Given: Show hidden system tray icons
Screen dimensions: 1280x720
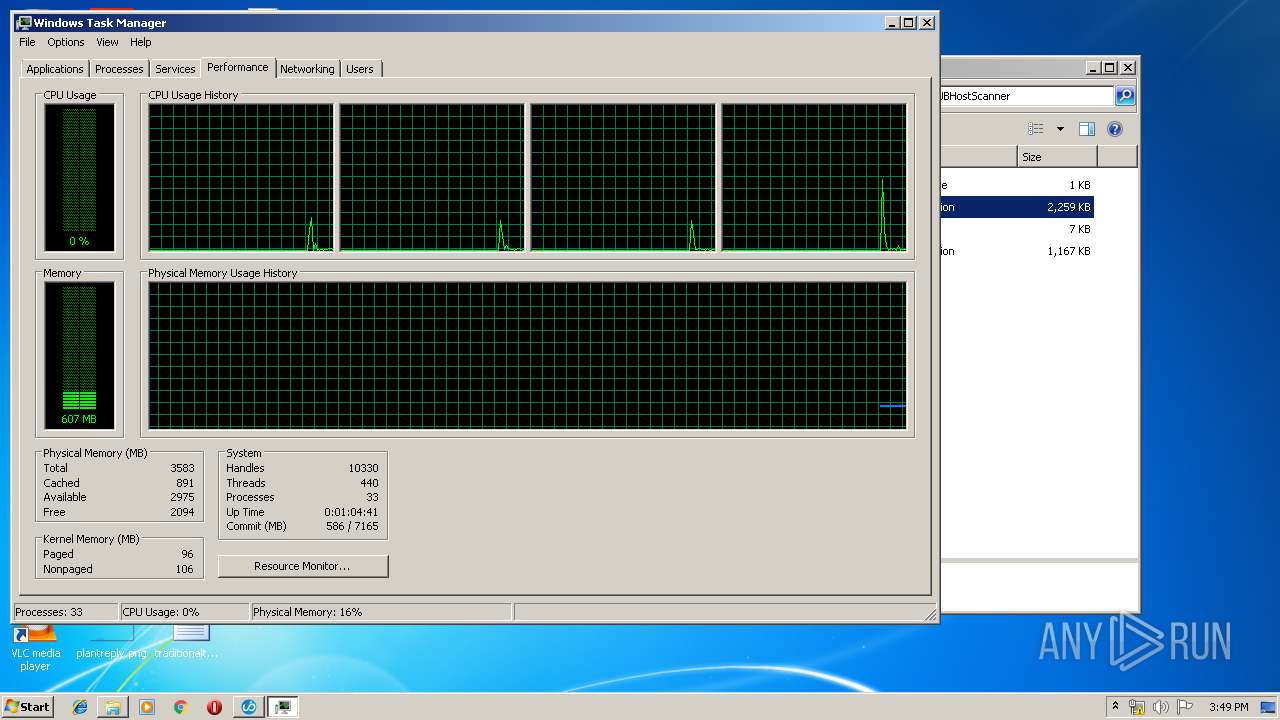Looking at the screenshot, I should pyautogui.click(x=1115, y=707).
